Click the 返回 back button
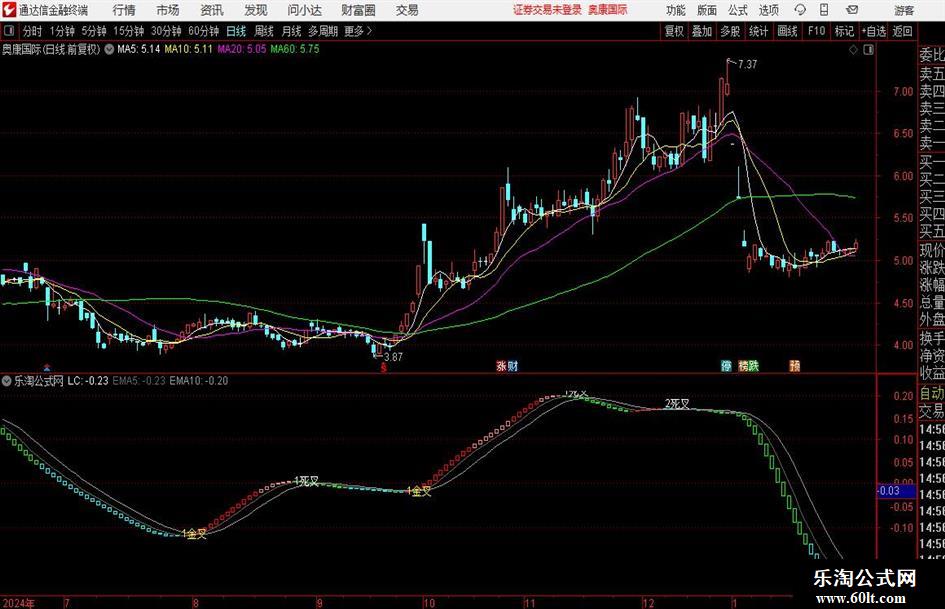The image size is (945, 609). pos(902,31)
